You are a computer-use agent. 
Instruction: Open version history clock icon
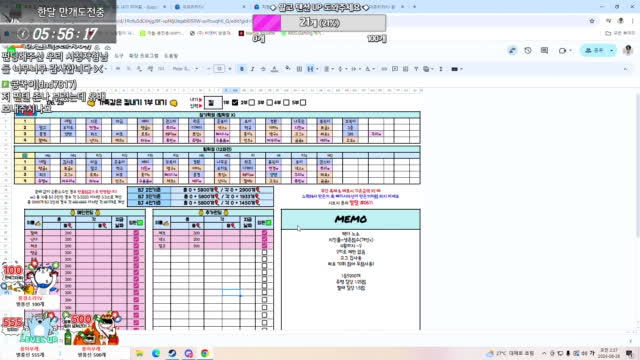click(x=528, y=51)
